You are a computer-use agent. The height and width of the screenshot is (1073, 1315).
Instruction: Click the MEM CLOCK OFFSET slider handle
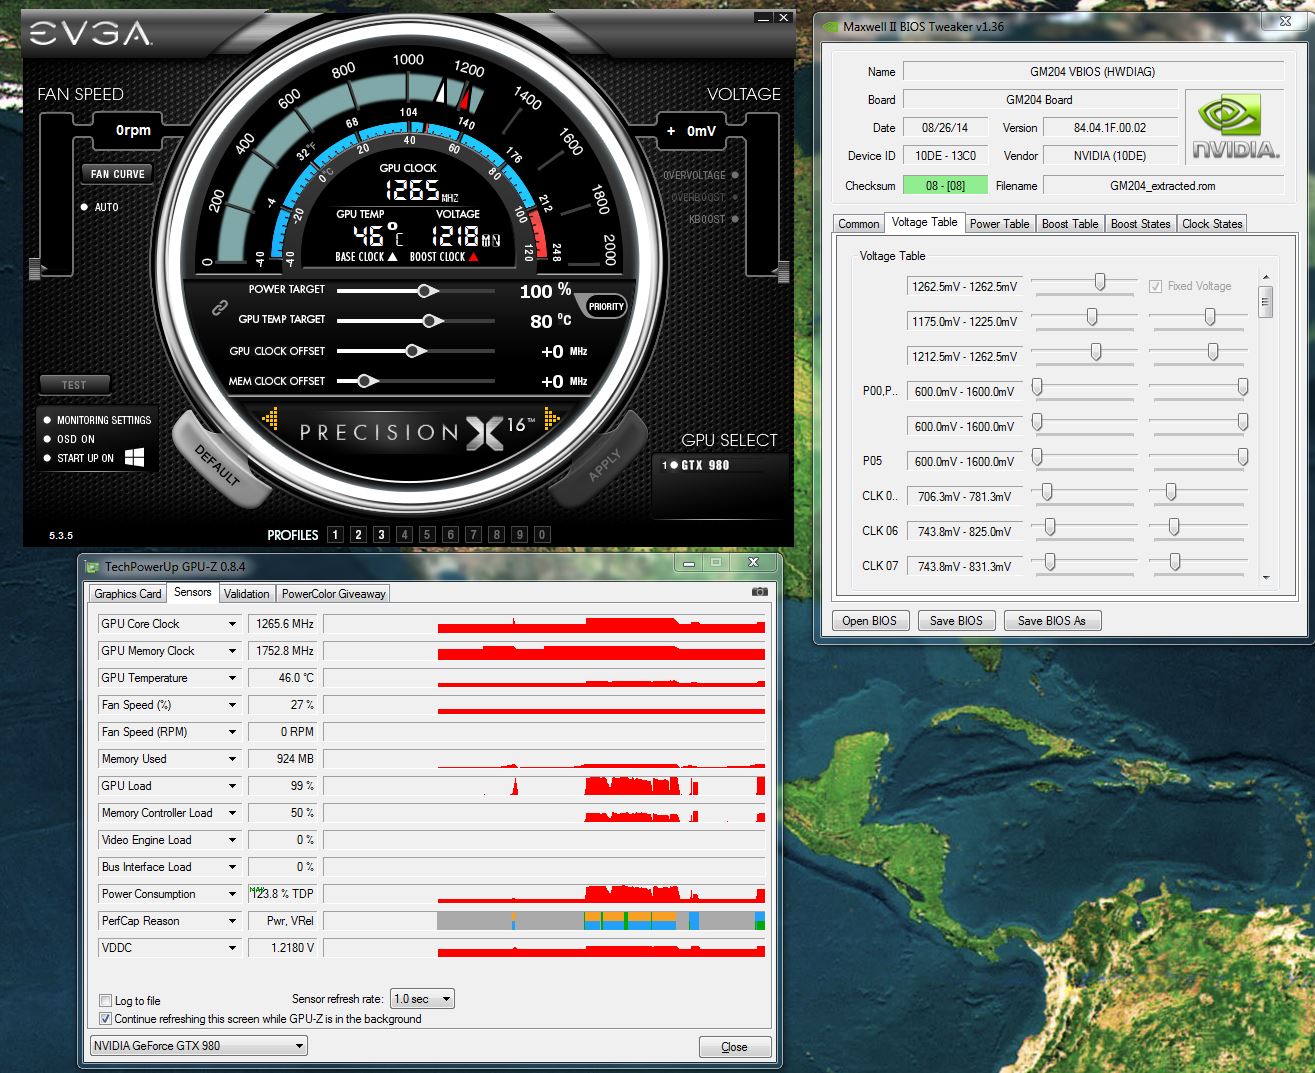point(366,381)
